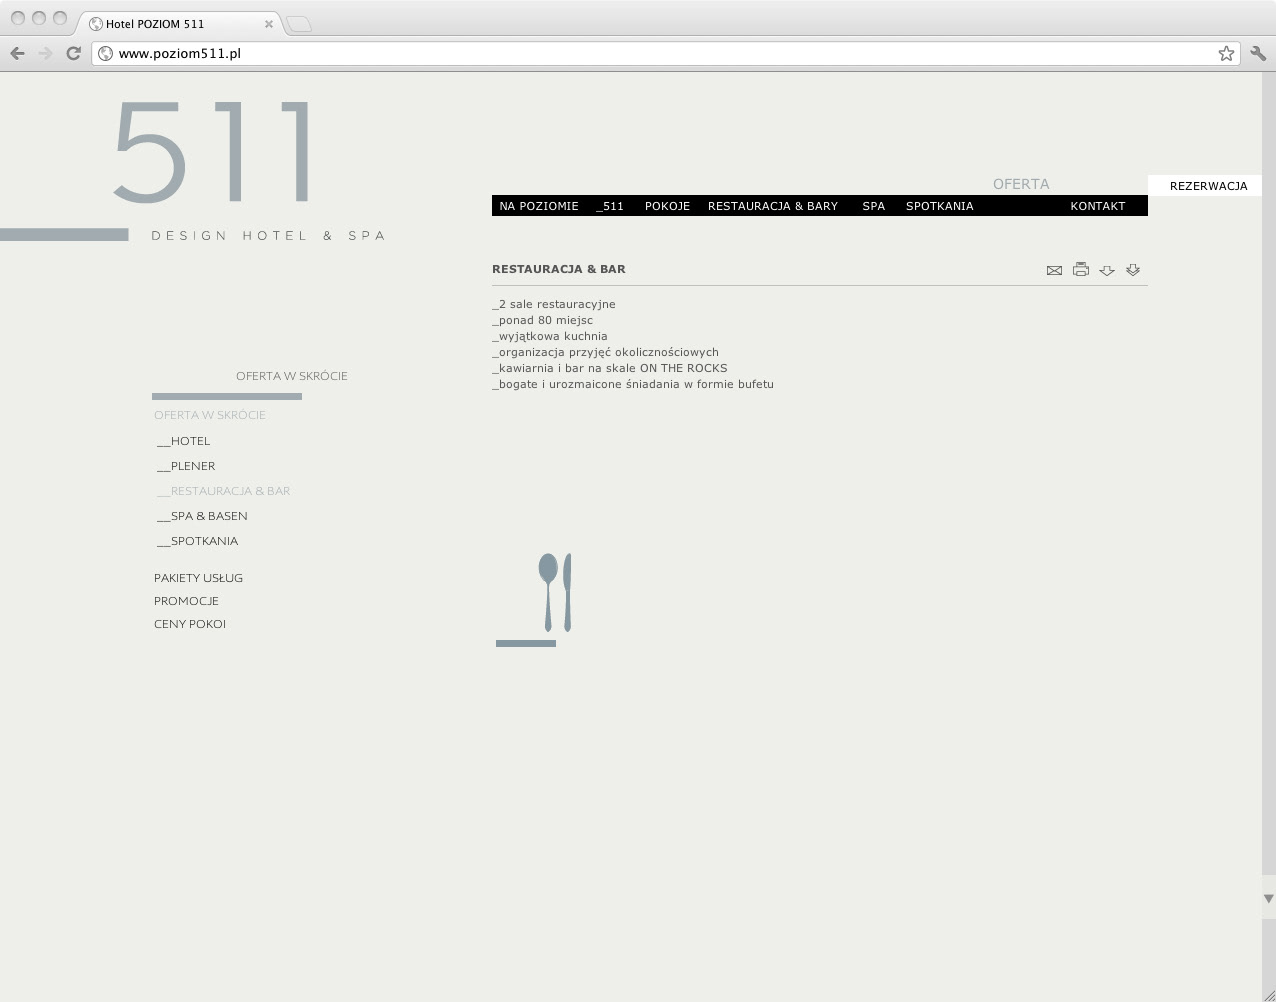Click the spoon and knife icon

pos(555,593)
